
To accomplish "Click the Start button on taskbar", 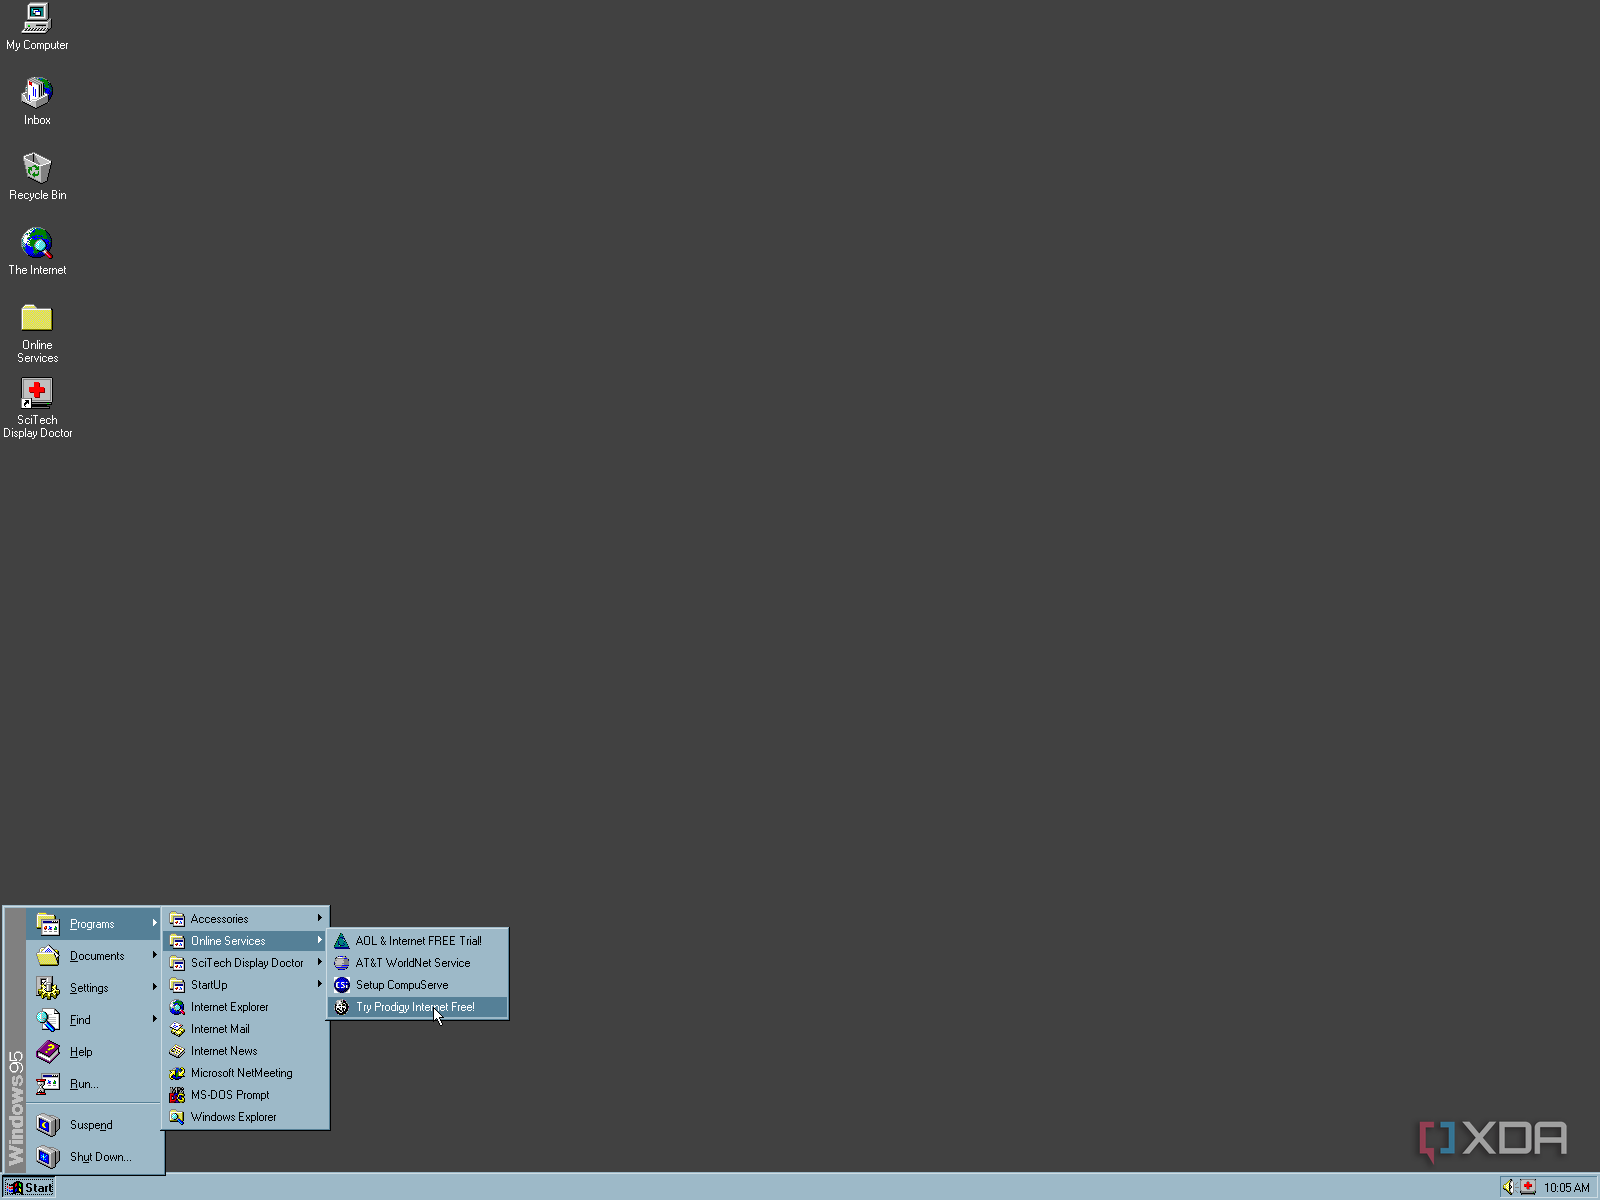I will pos(29,1187).
